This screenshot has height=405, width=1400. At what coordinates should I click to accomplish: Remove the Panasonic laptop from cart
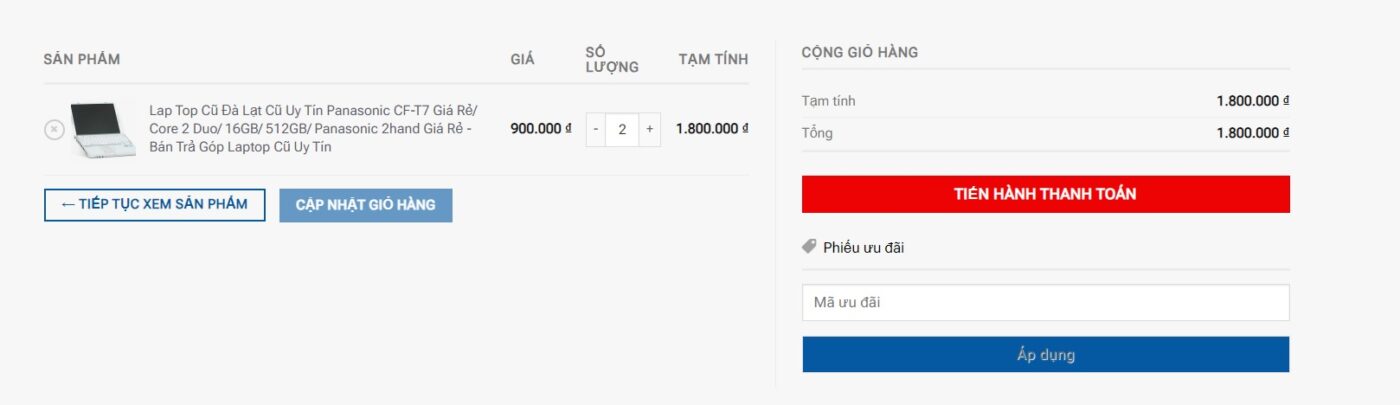54,129
